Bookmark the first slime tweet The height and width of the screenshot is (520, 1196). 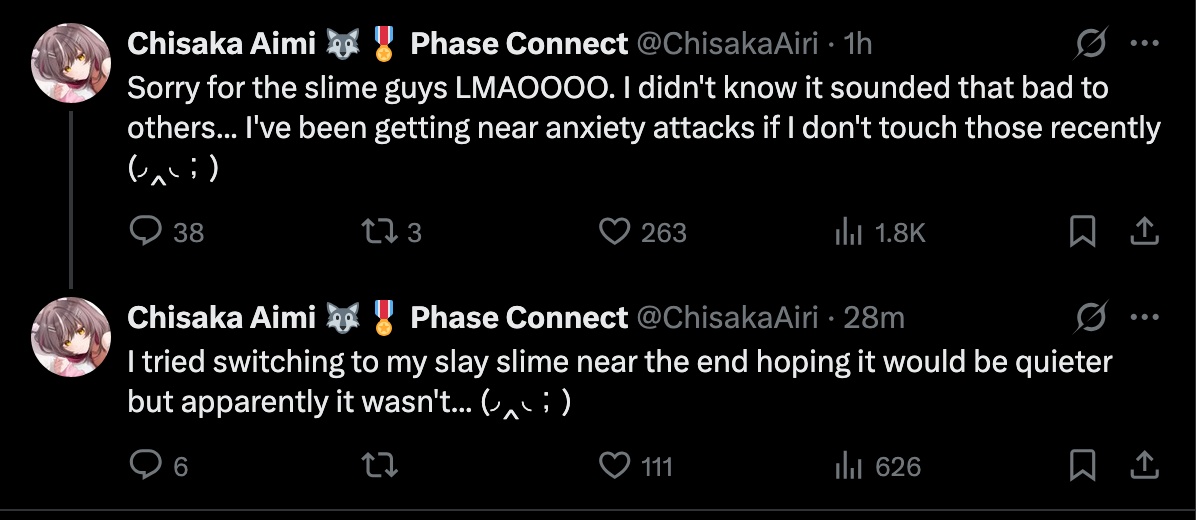(1082, 232)
